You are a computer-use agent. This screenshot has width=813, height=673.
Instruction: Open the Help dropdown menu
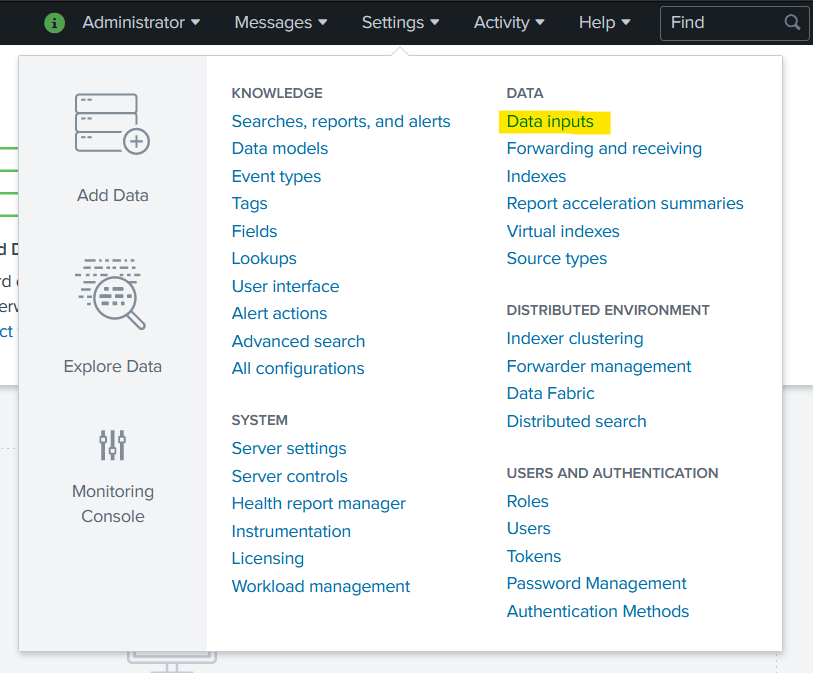604,22
